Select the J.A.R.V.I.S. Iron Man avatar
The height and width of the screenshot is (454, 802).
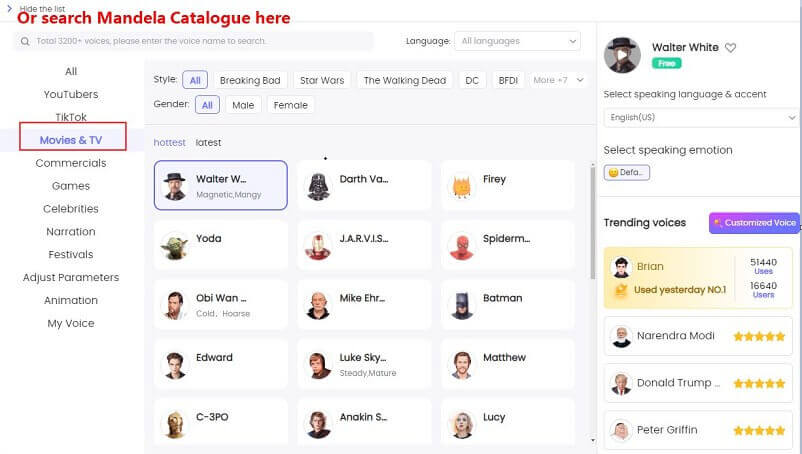(318, 245)
